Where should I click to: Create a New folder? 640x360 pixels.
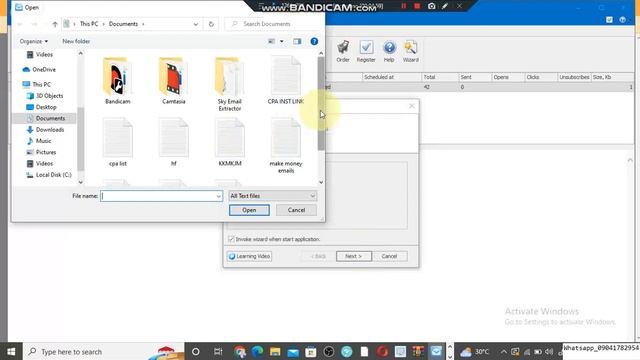[76, 41]
